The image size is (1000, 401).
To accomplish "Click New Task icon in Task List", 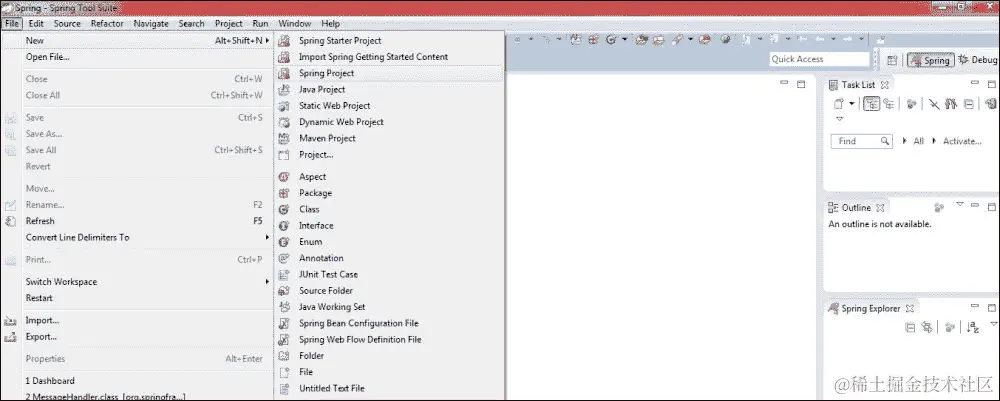I will point(839,104).
